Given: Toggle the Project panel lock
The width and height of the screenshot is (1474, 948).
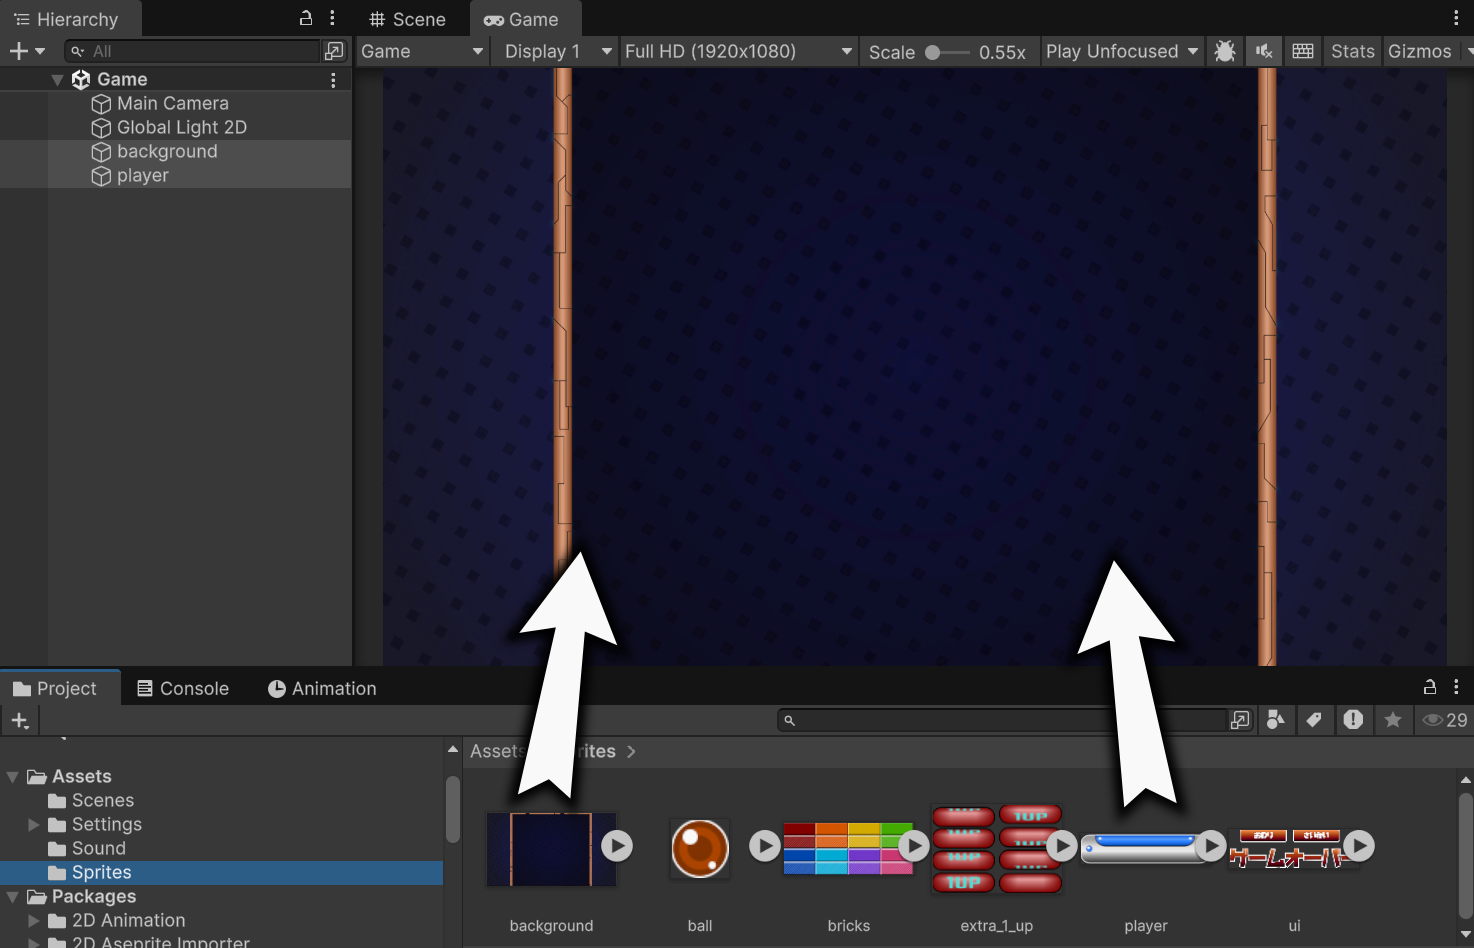Looking at the screenshot, I should 1430,687.
